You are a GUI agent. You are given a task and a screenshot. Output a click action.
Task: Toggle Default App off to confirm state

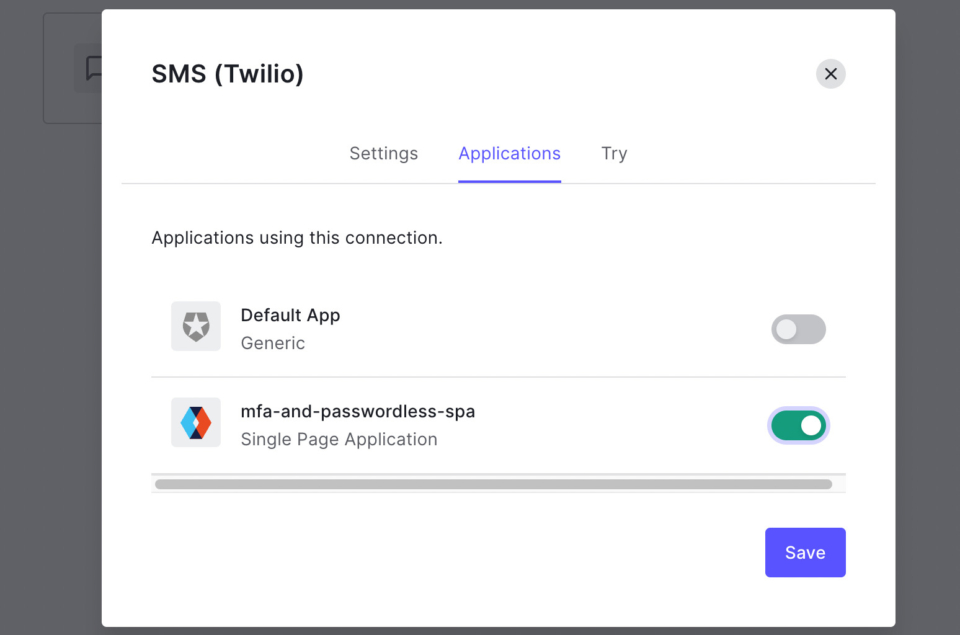798,329
